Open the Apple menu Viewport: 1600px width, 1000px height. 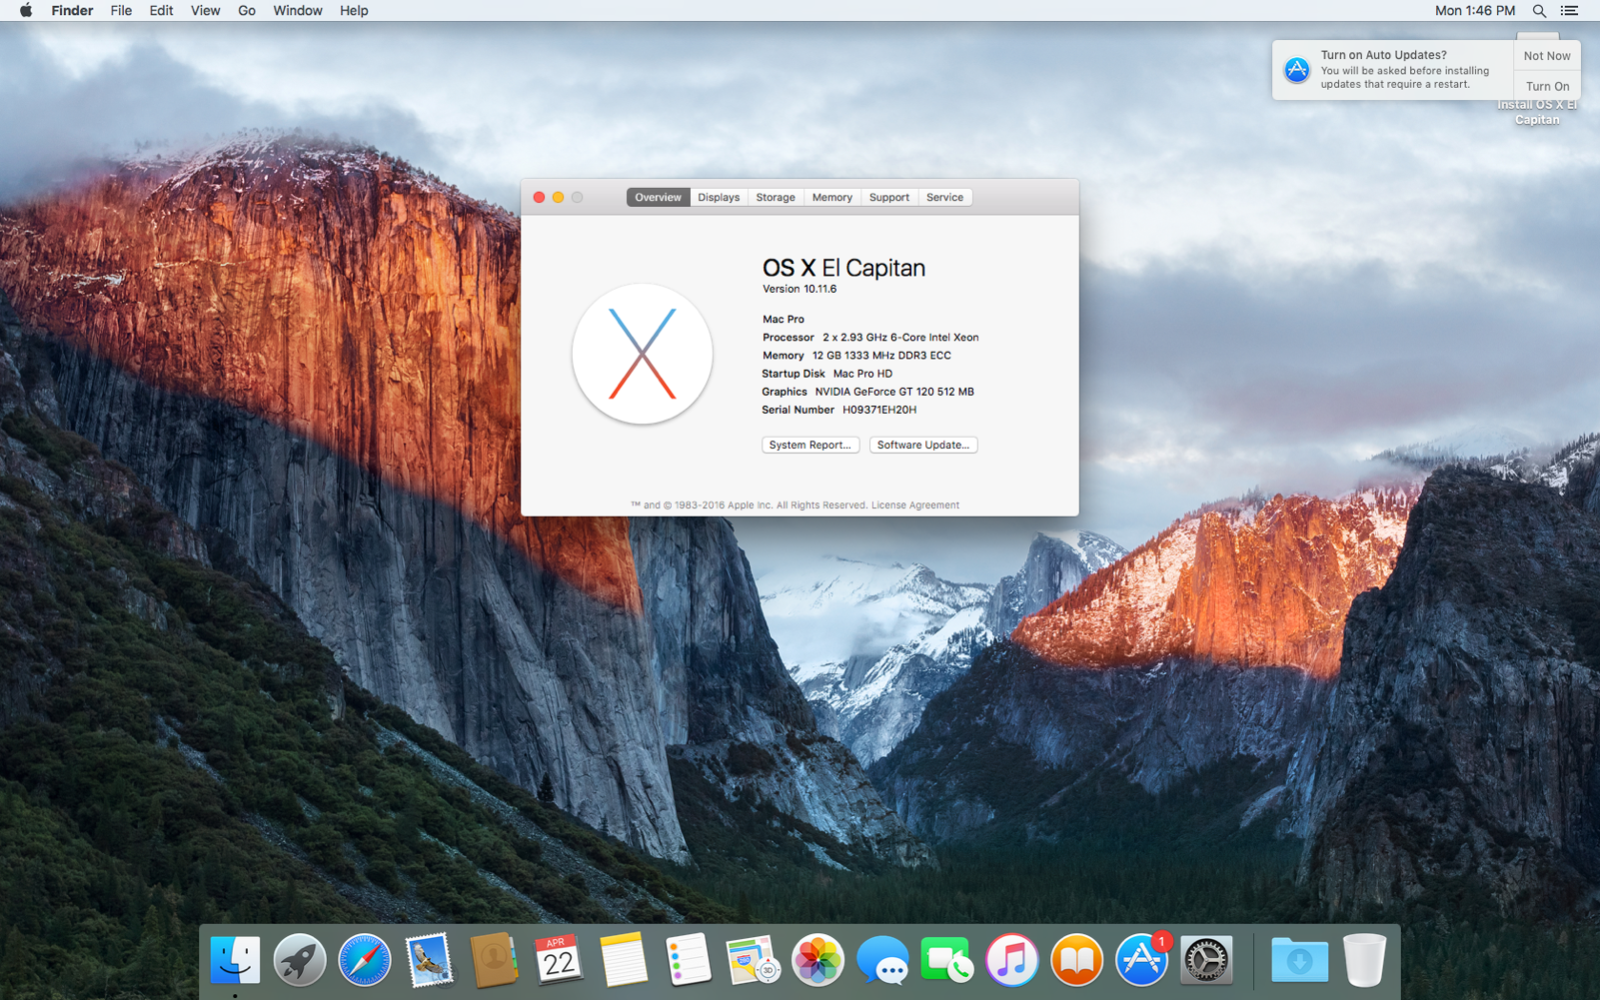(x=25, y=11)
